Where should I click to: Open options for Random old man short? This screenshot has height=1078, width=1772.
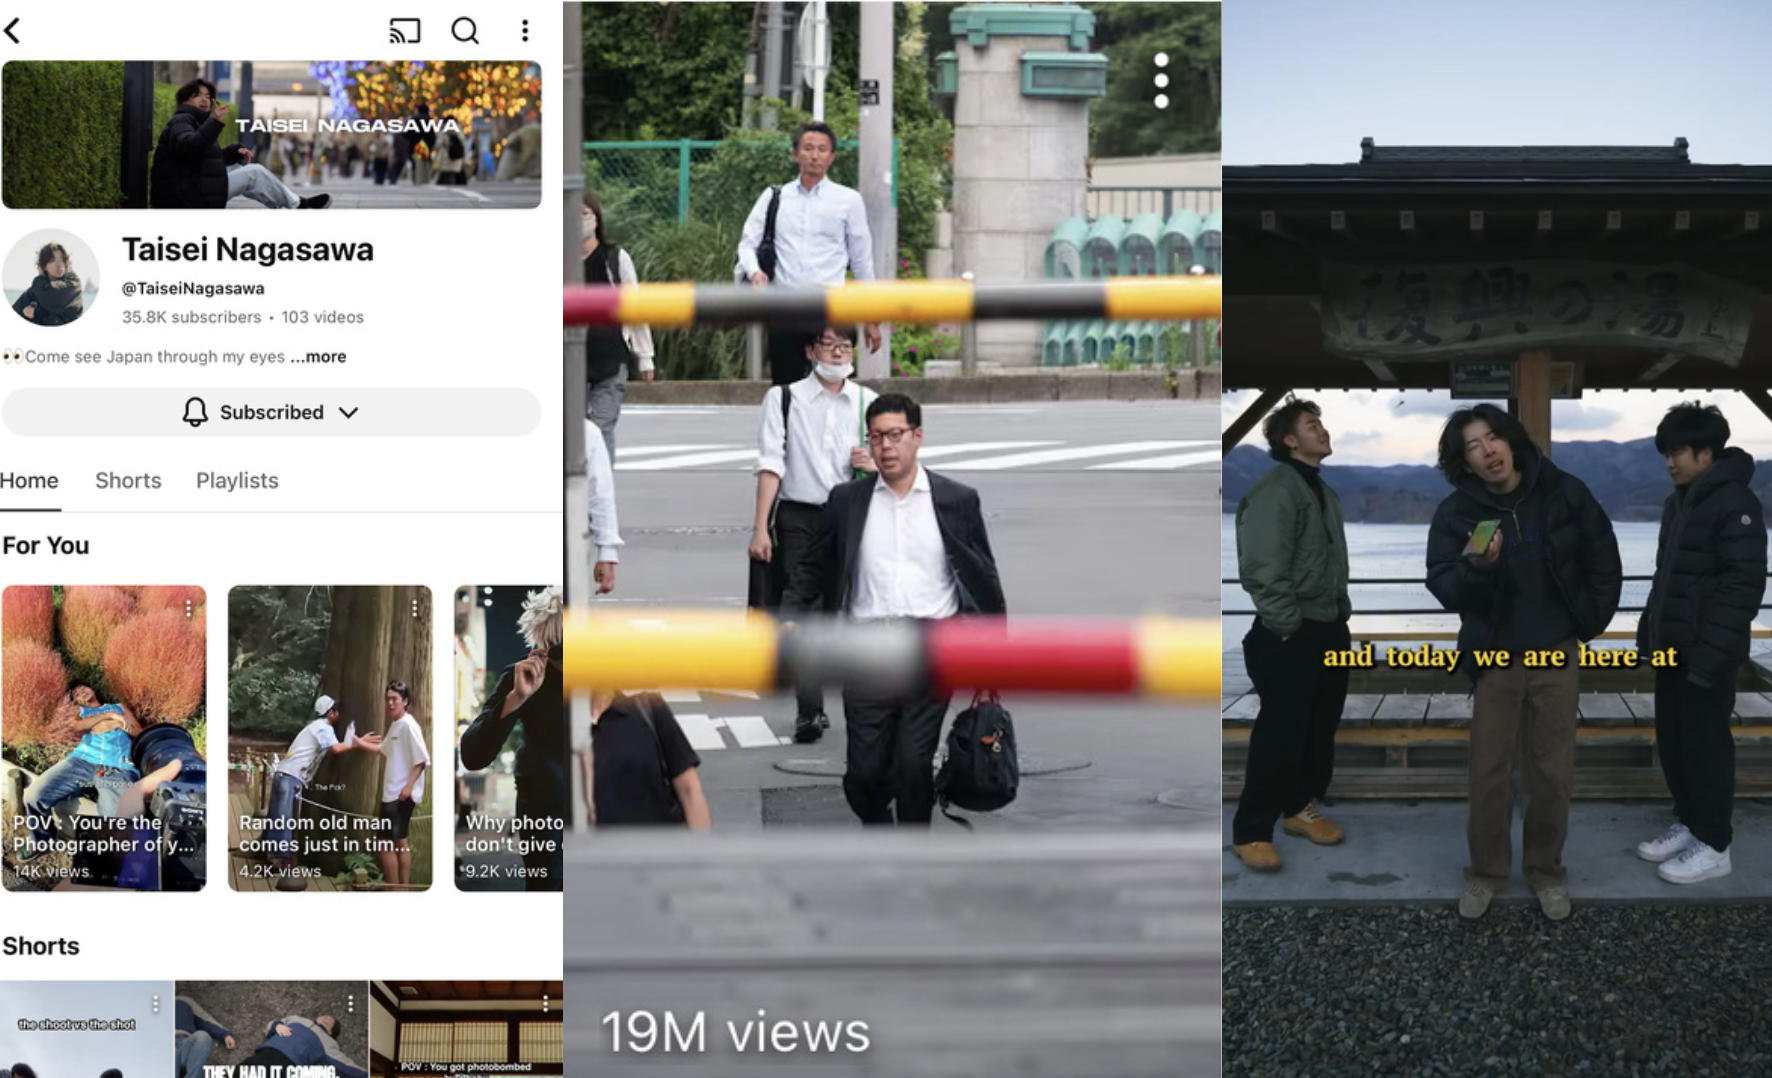(x=414, y=608)
